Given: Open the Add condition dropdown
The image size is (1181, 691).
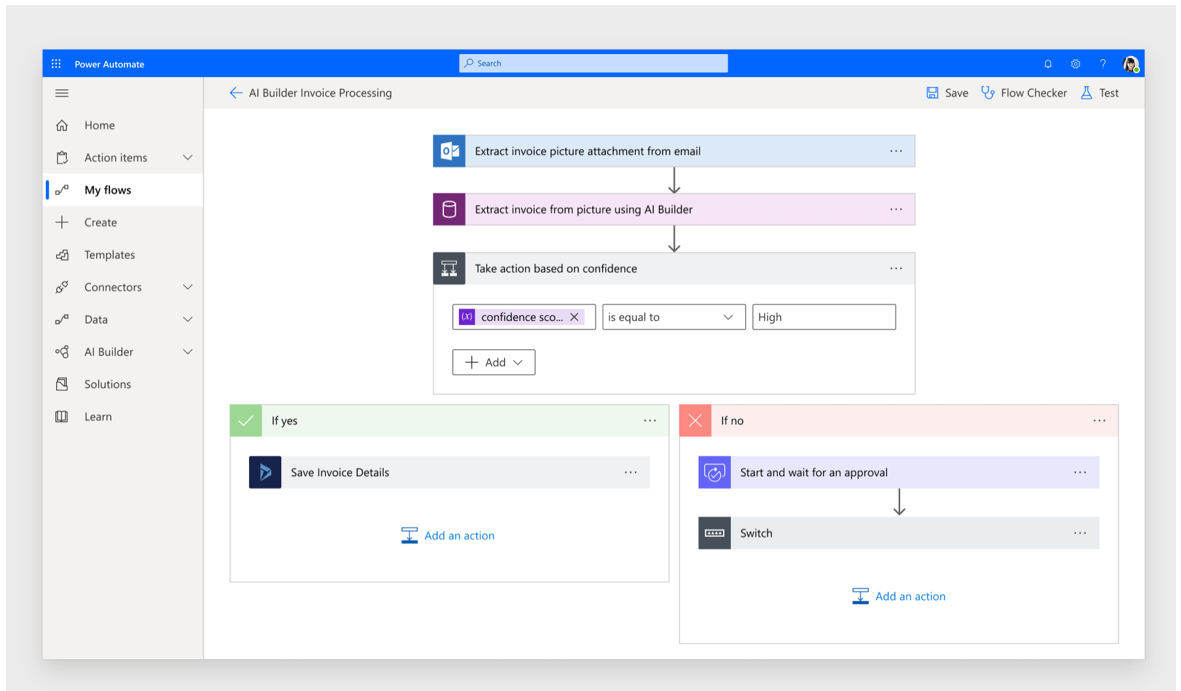Looking at the screenshot, I should coord(494,362).
